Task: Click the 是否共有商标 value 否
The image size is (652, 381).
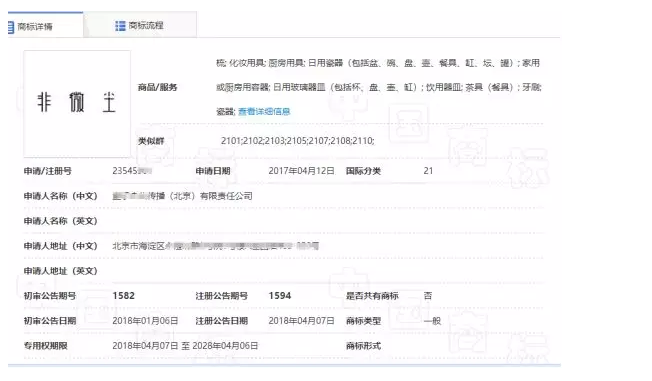Action: tap(428, 296)
